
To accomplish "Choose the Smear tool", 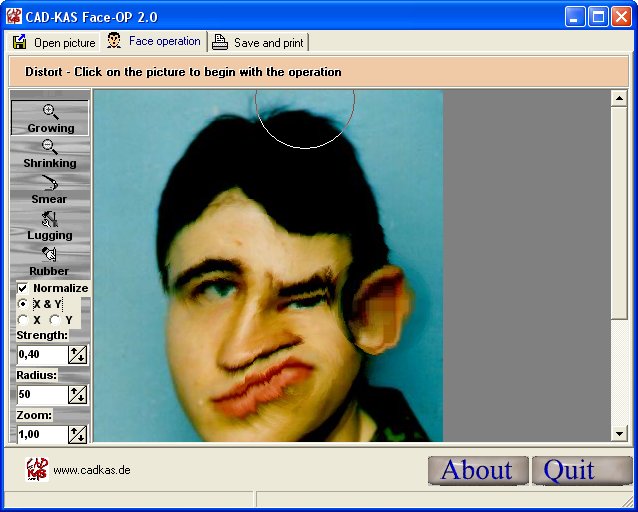I will 50,190.
